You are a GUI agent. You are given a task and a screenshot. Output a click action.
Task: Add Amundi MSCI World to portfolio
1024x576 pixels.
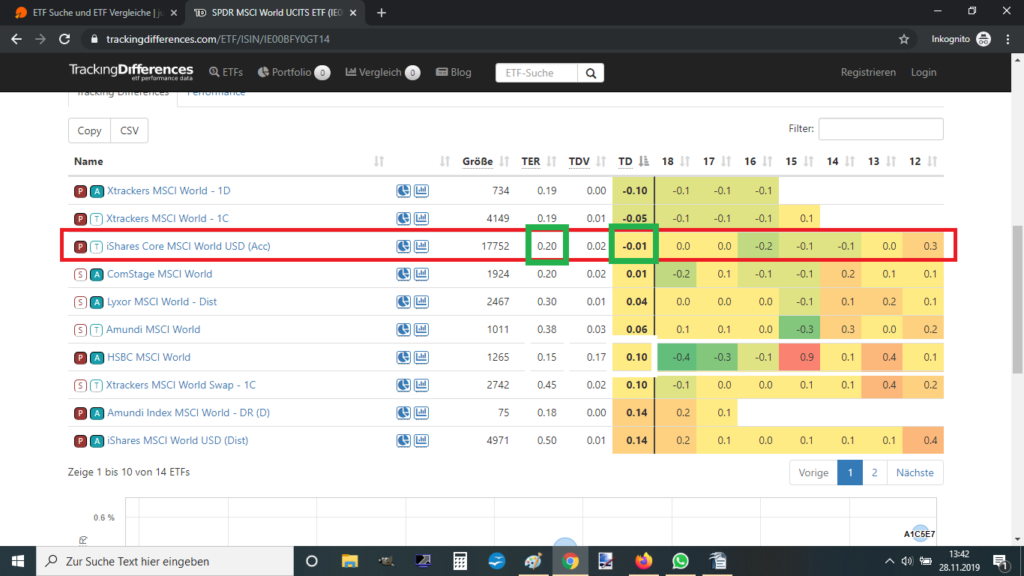[403, 329]
